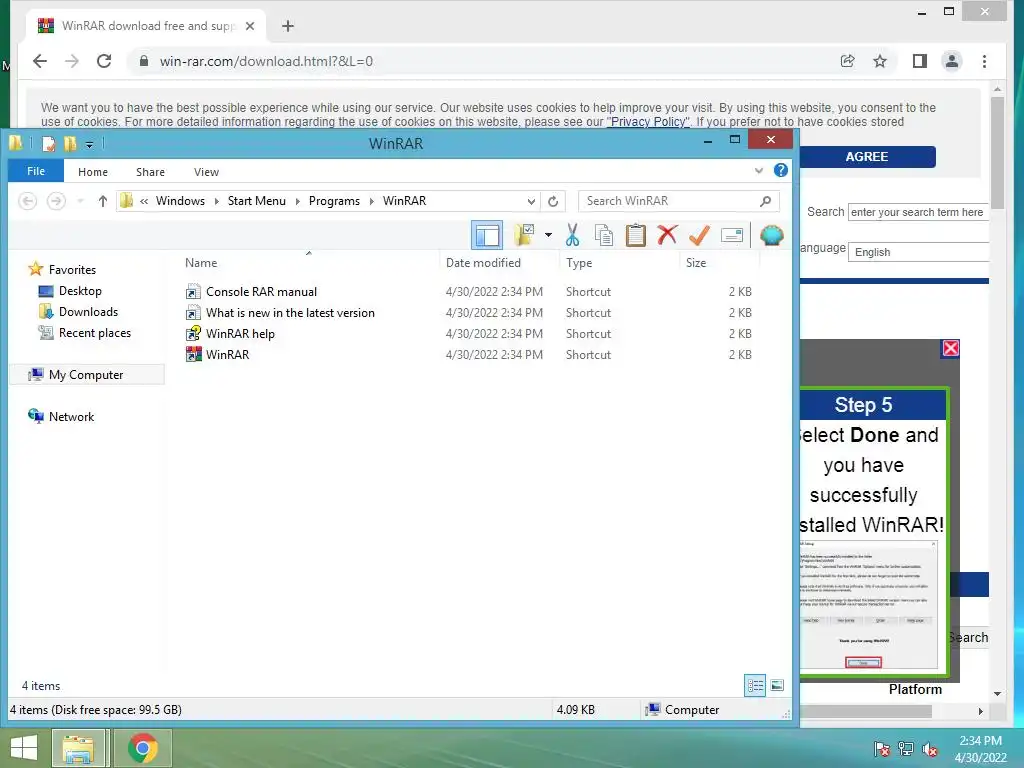The height and width of the screenshot is (768, 1024).
Task: Select the Console RAR manual shortcut
Action: [261, 292]
